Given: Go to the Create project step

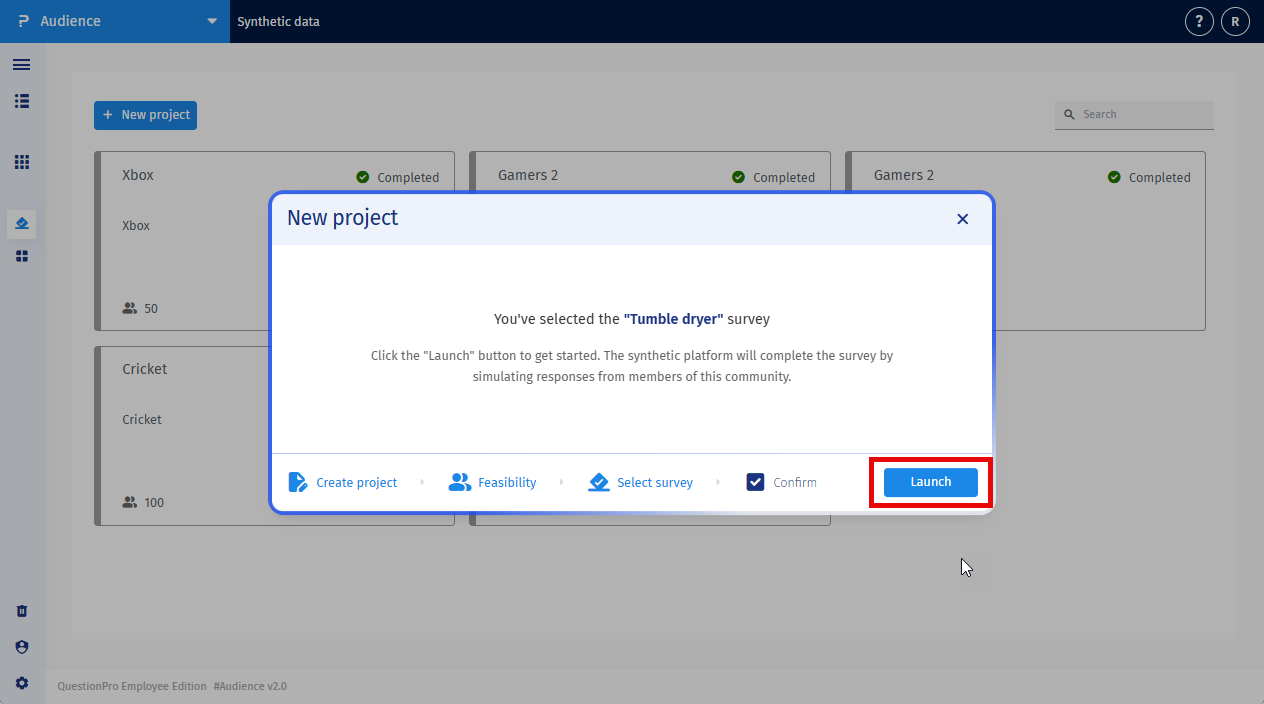Looking at the screenshot, I should coord(343,482).
